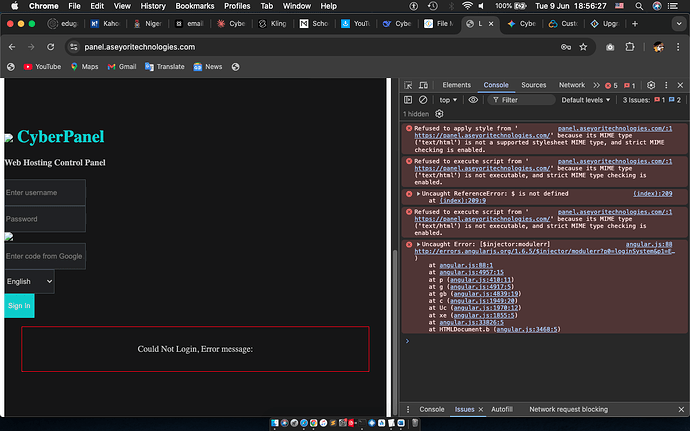
Task: Click the 5 errors counter badge
Action: coord(611,85)
